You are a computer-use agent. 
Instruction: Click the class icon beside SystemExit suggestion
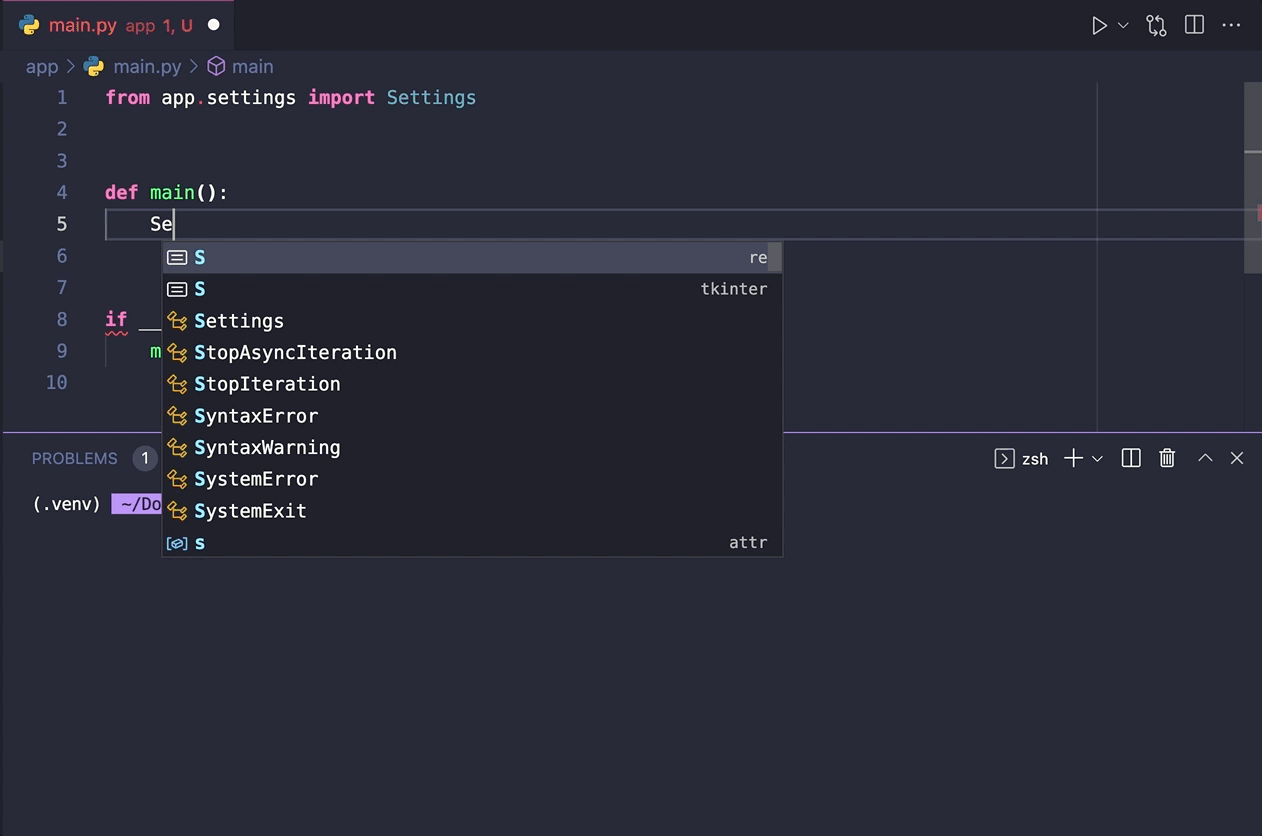click(x=177, y=511)
